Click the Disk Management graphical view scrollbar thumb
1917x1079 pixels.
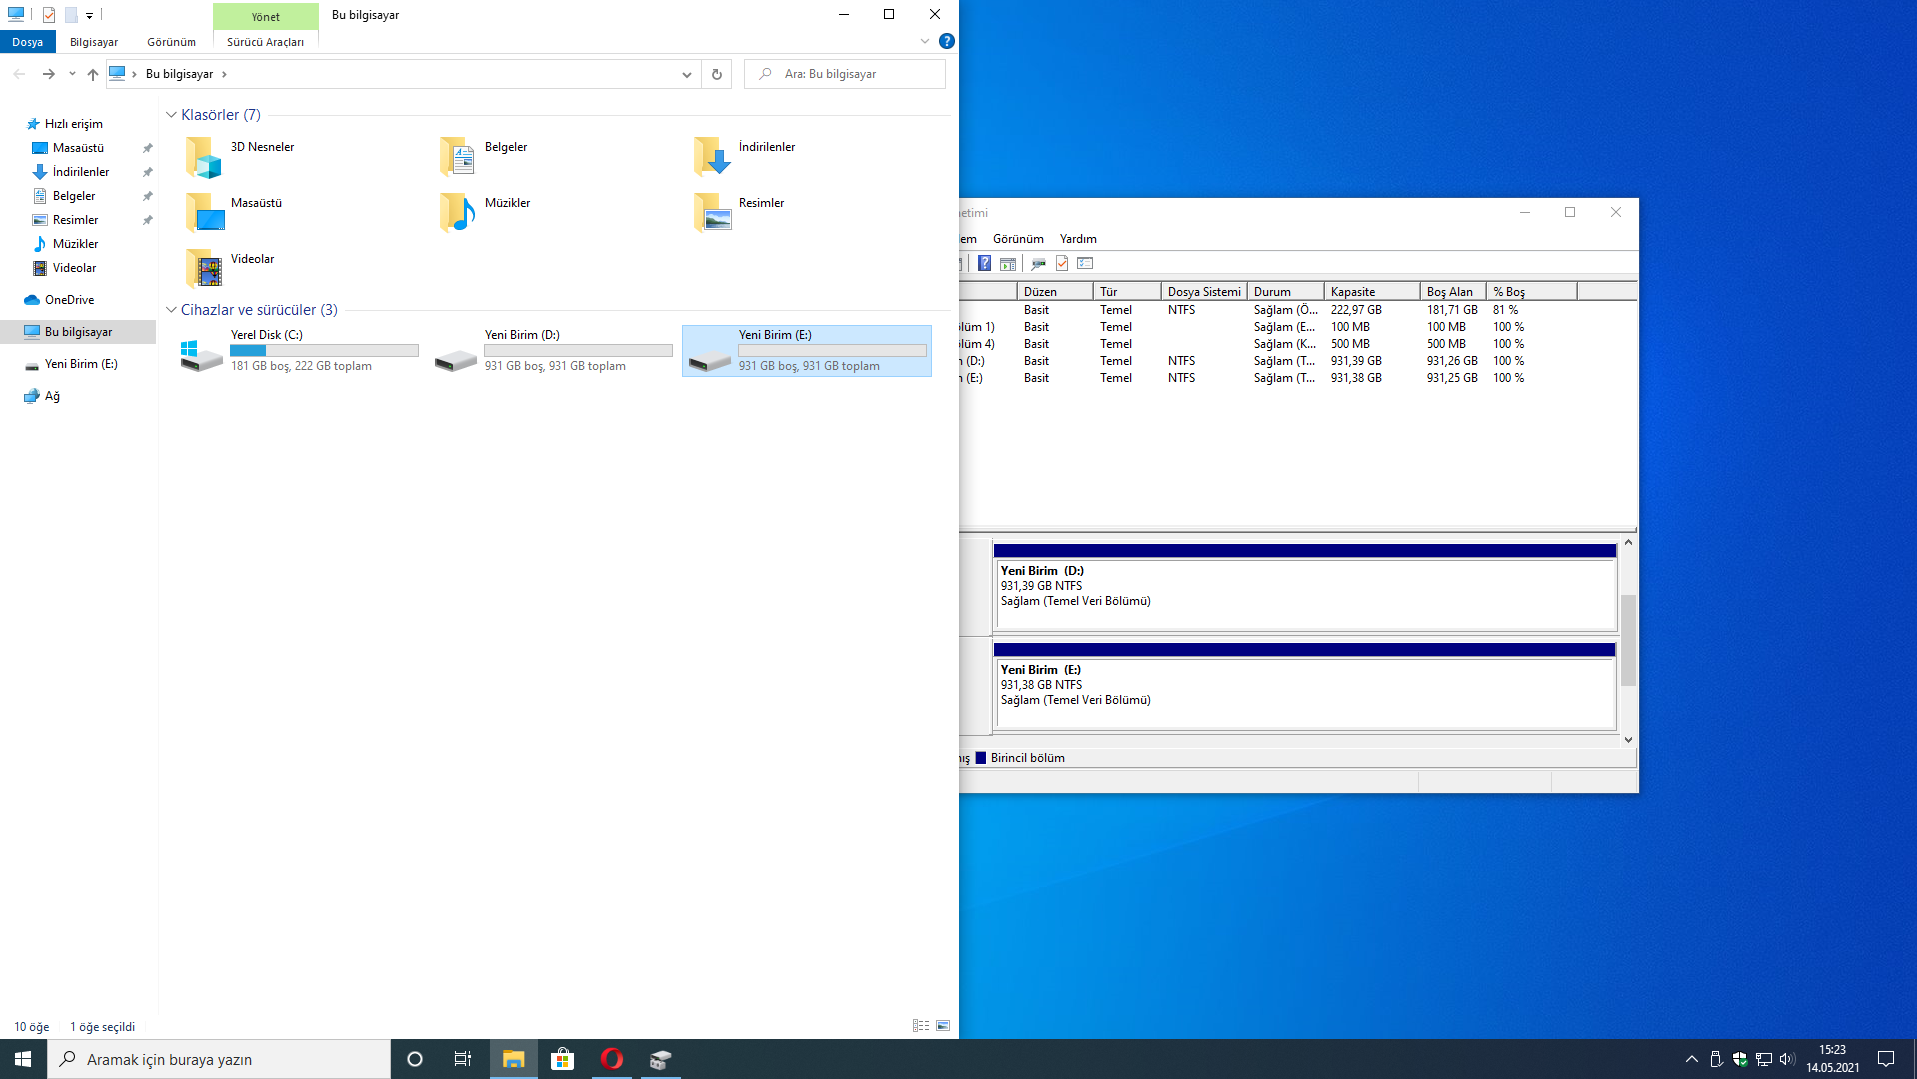tap(1628, 640)
